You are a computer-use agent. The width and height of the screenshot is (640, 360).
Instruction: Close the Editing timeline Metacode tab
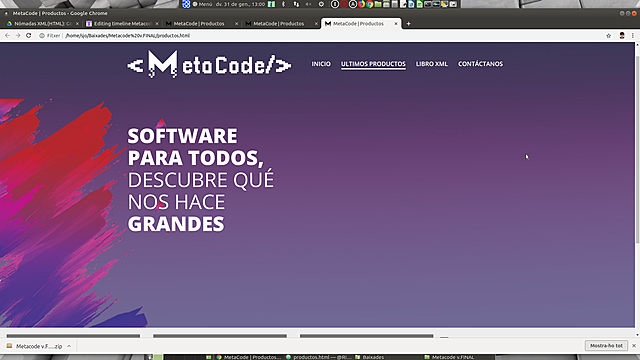157,24
